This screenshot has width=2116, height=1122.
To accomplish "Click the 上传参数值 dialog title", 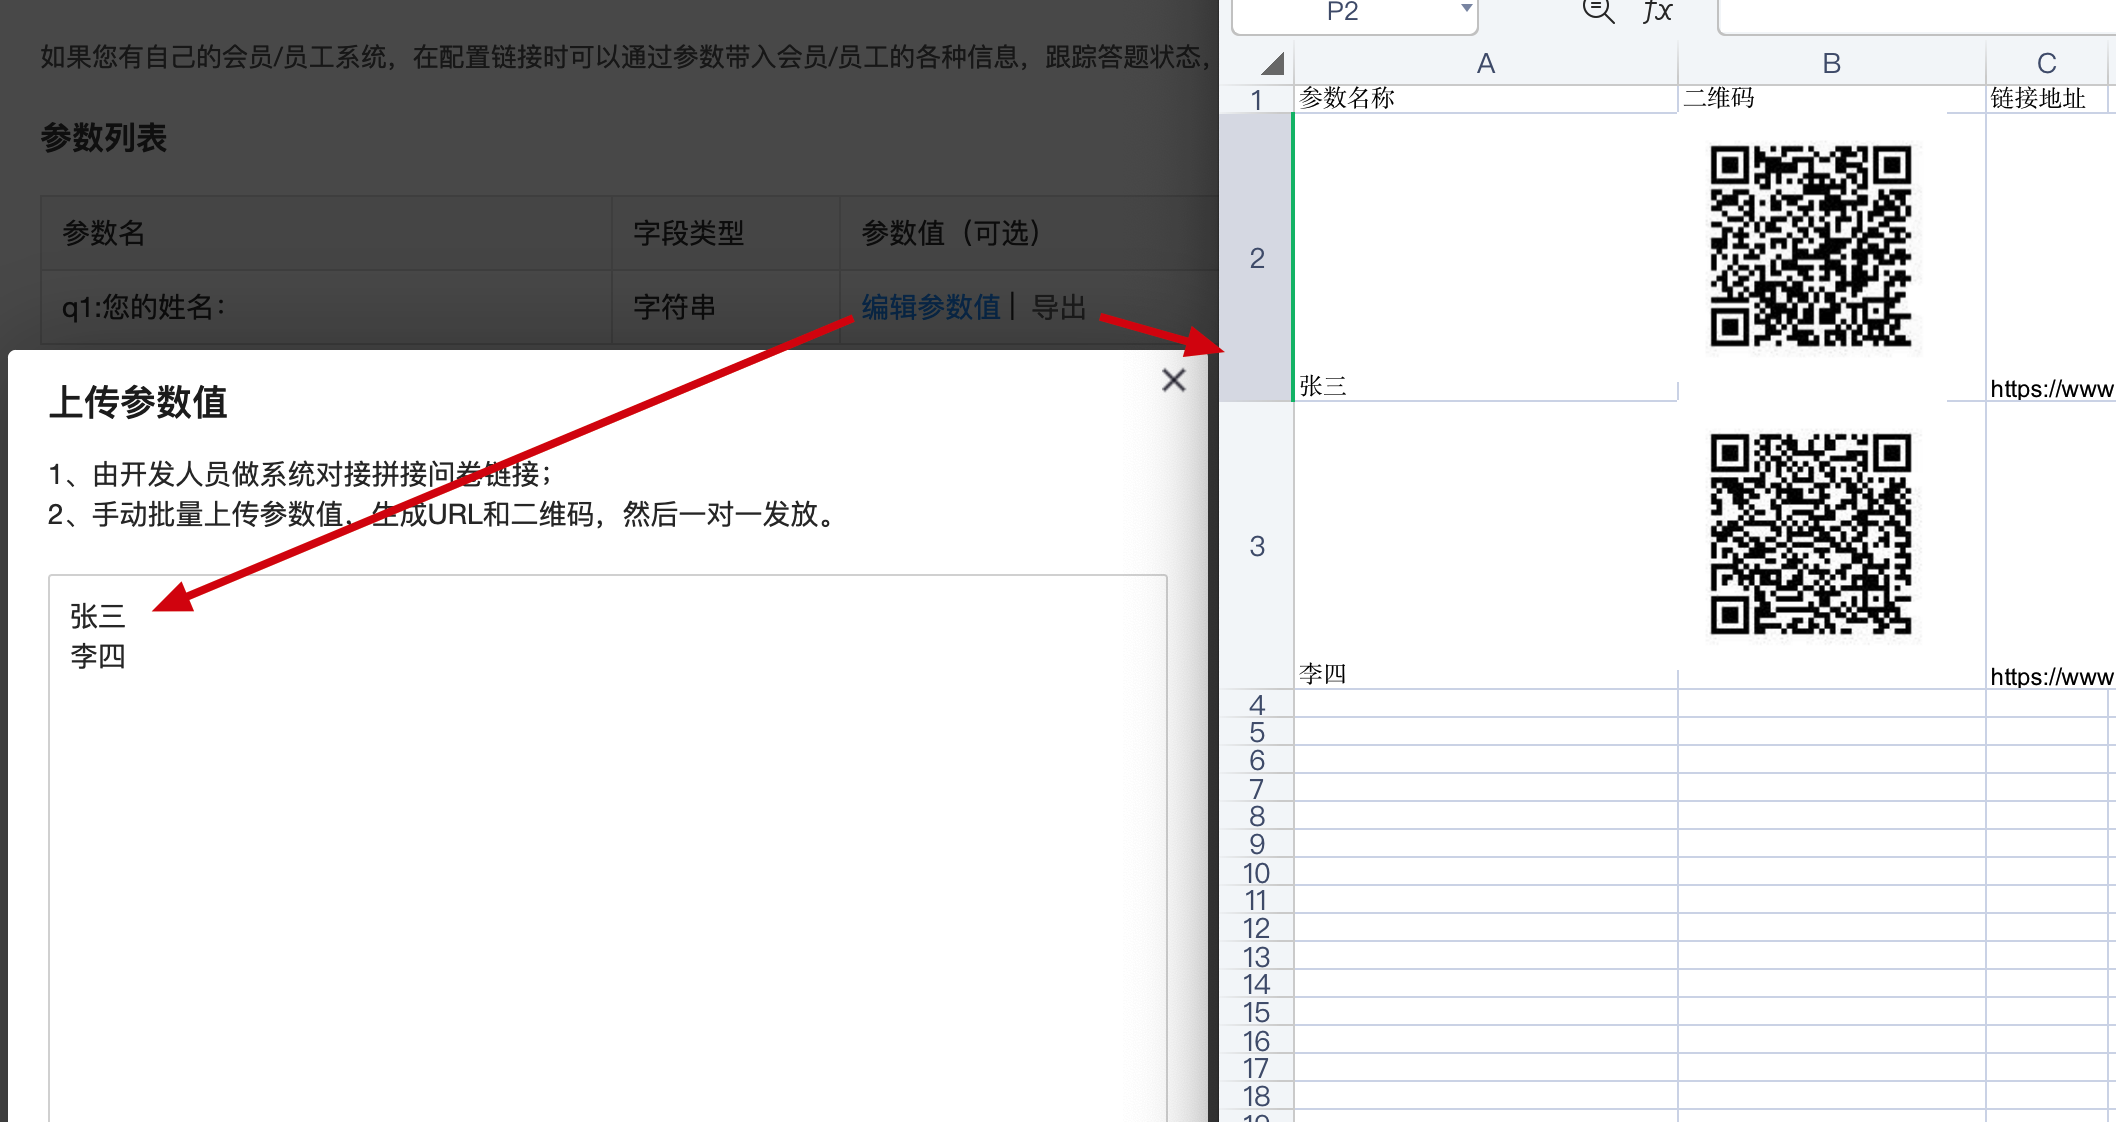I will (x=138, y=402).
